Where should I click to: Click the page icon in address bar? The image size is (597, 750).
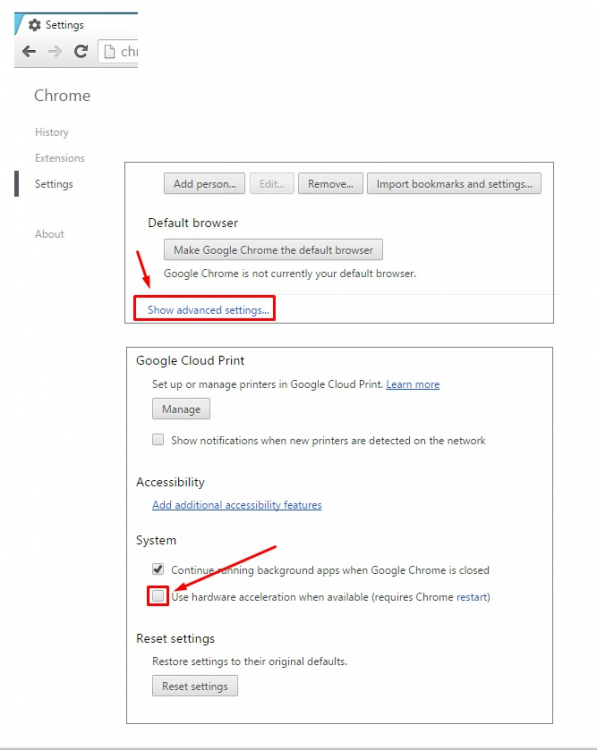[110, 51]
